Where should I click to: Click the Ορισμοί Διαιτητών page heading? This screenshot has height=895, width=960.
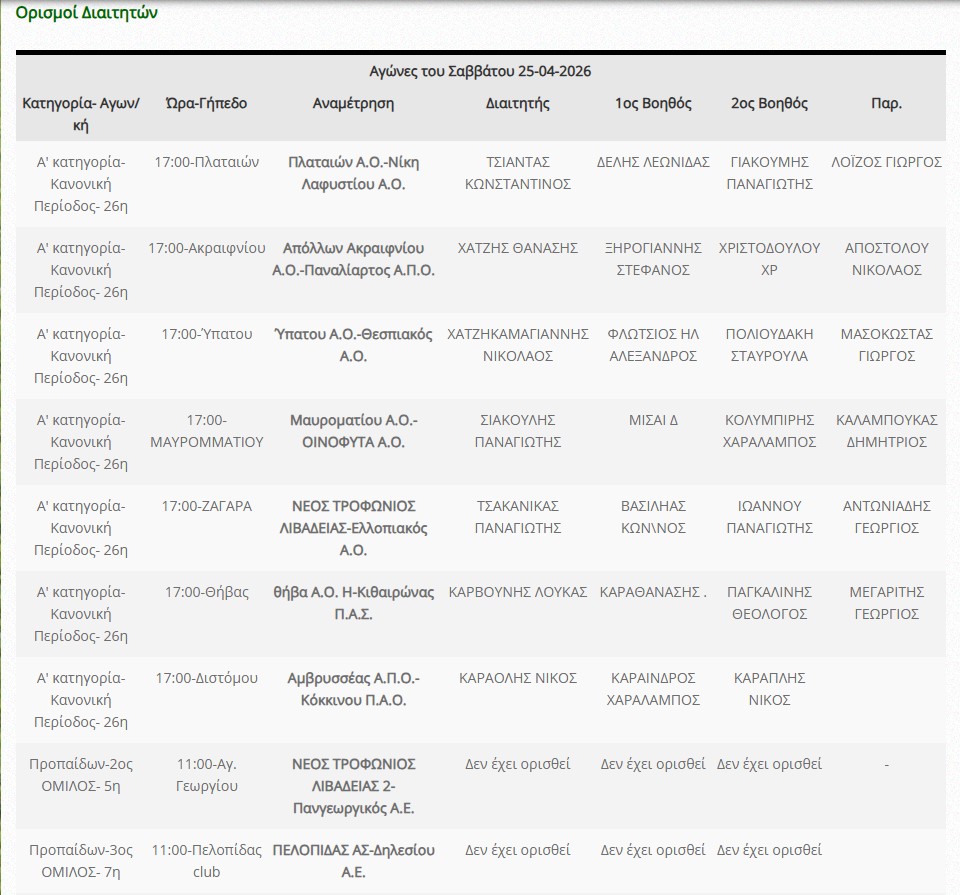[x=86, y=13]
